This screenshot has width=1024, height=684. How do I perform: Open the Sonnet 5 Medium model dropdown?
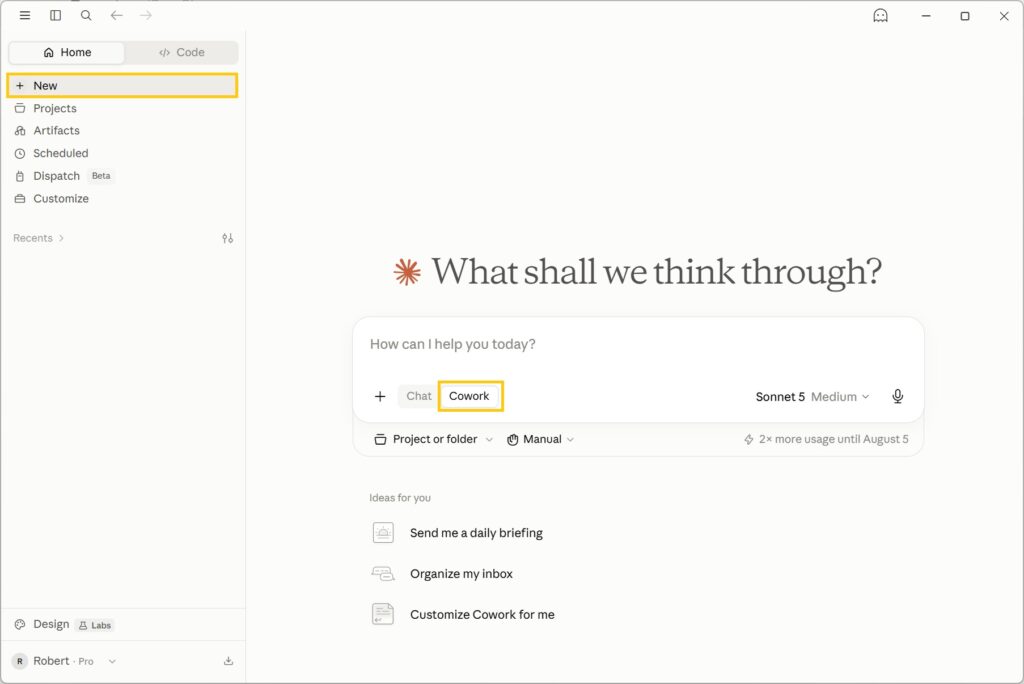click(x=812, y=397)
